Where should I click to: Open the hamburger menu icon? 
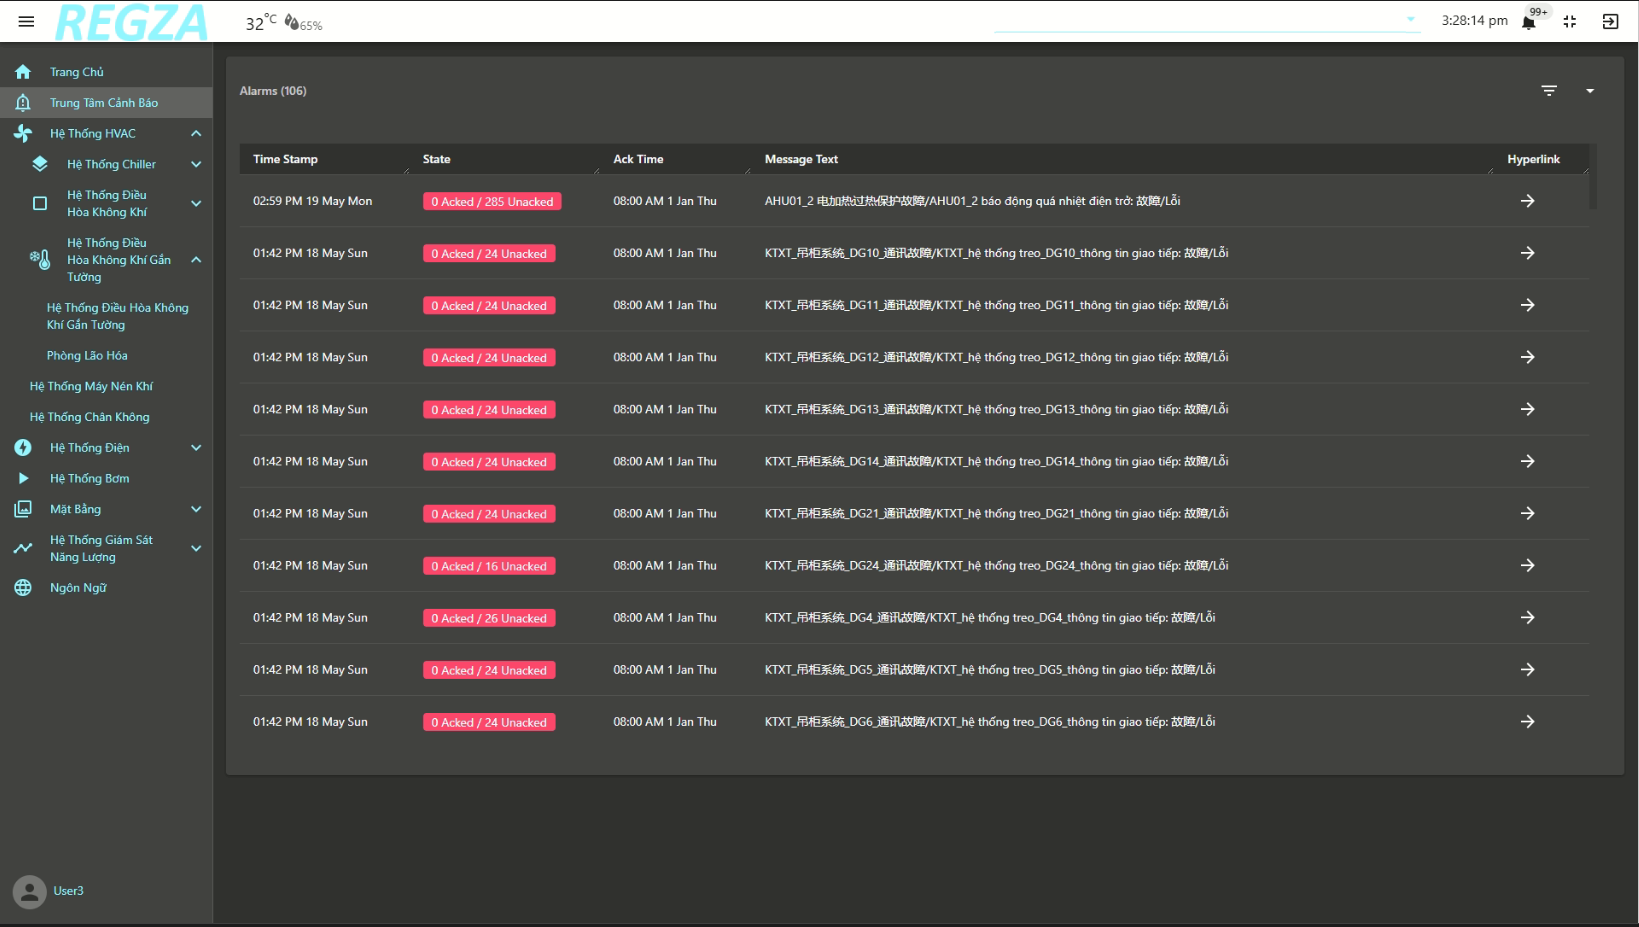pos(26,21)
